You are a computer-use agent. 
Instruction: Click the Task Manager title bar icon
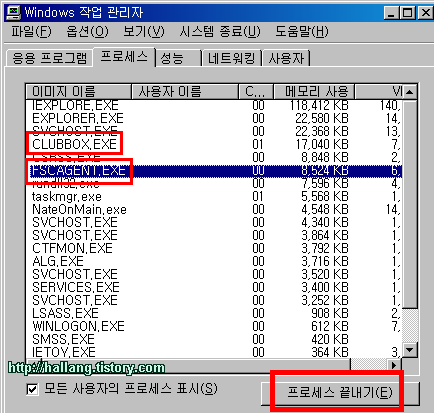14,13
